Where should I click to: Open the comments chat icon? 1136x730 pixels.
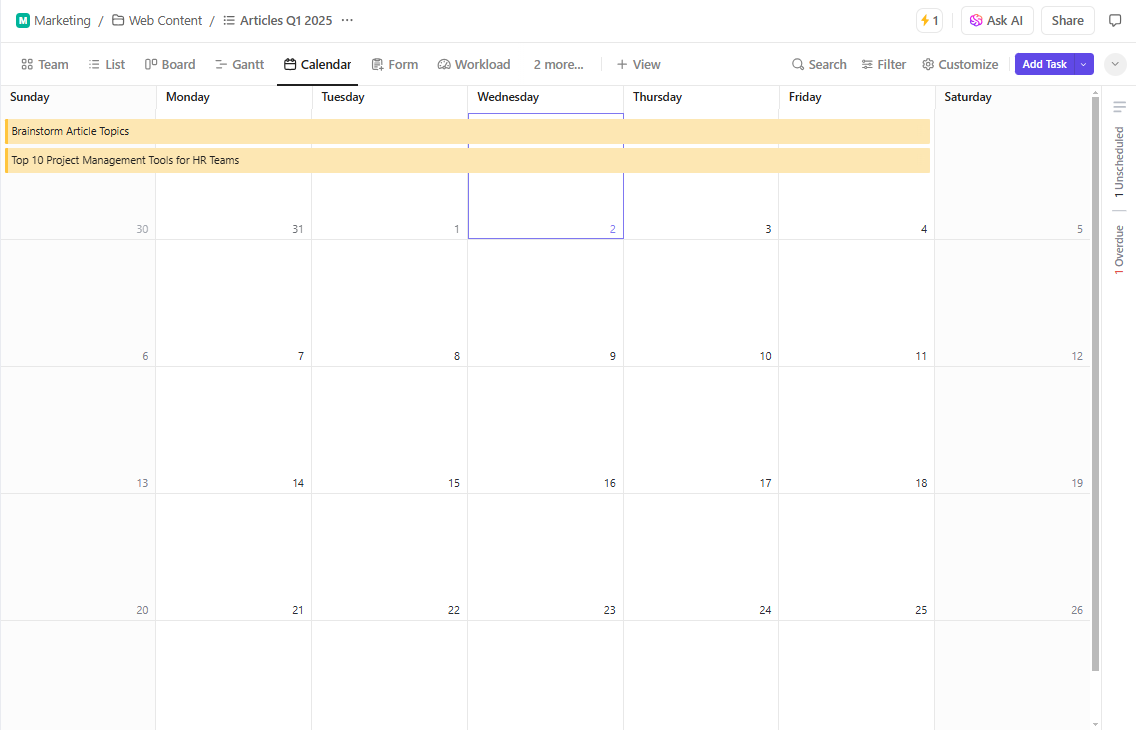coord(1115,20)
